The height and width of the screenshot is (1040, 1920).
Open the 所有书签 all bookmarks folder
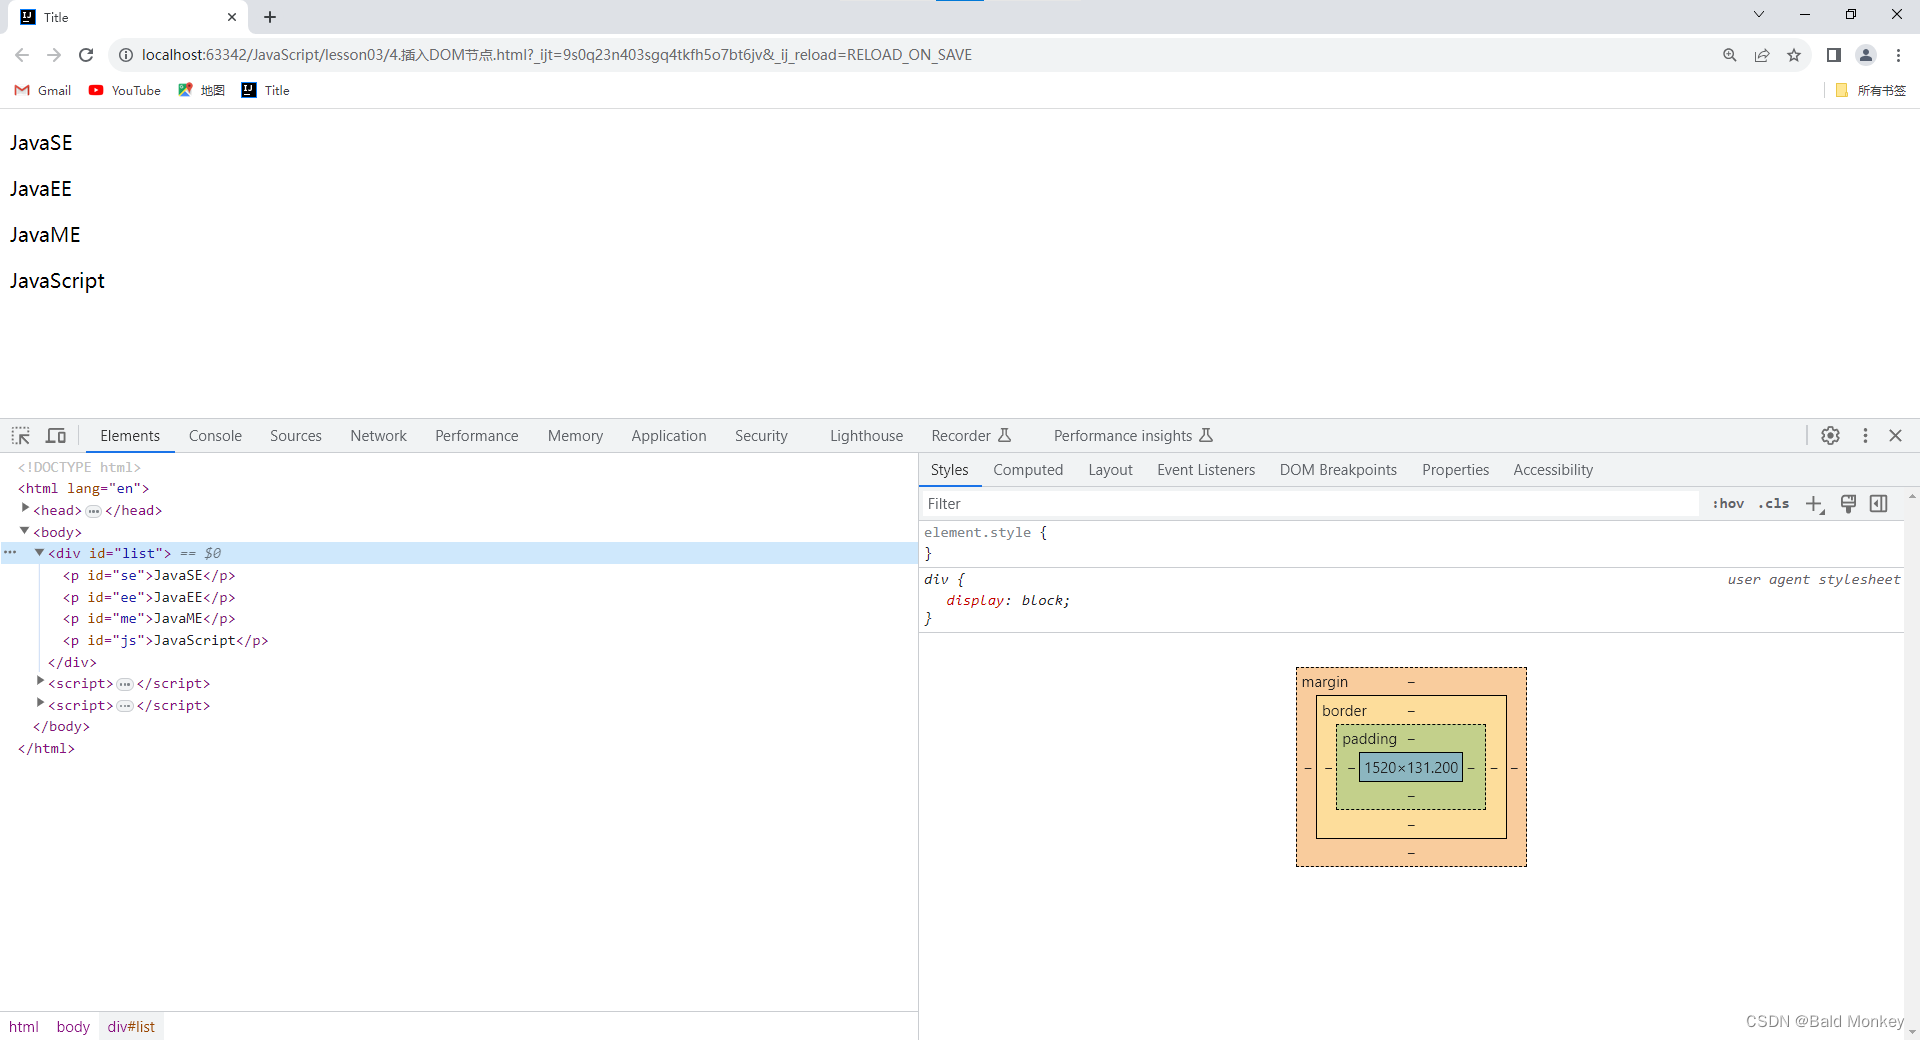(x=1871, y=90)
